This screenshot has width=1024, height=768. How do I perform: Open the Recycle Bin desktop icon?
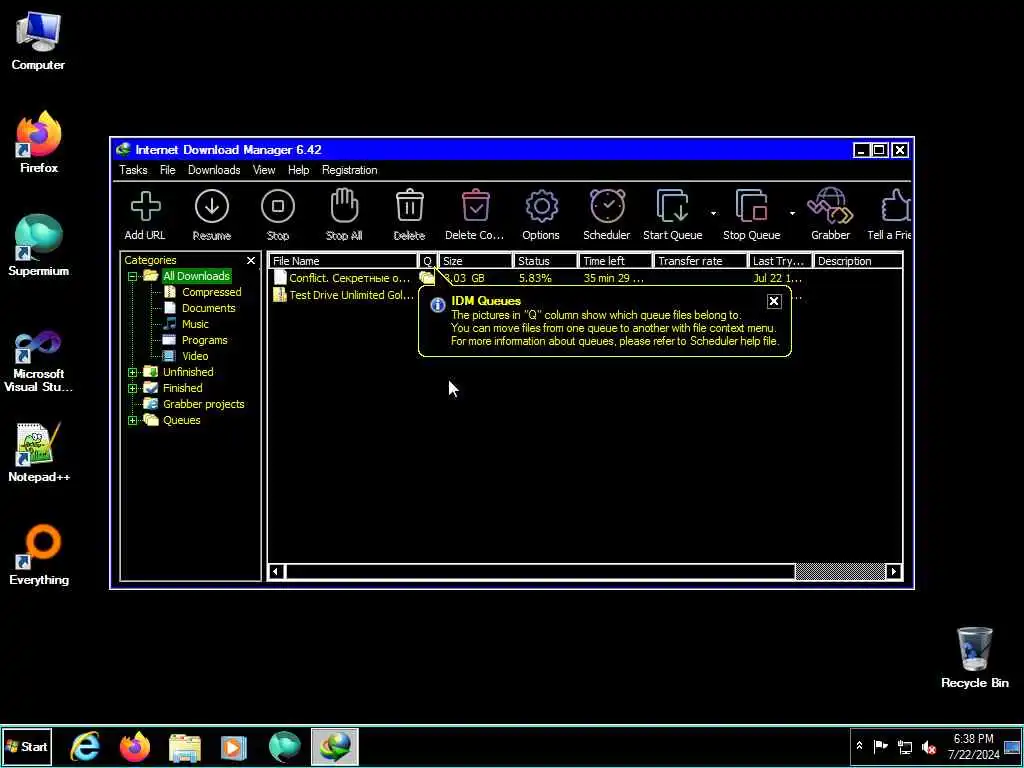[974, 658]
